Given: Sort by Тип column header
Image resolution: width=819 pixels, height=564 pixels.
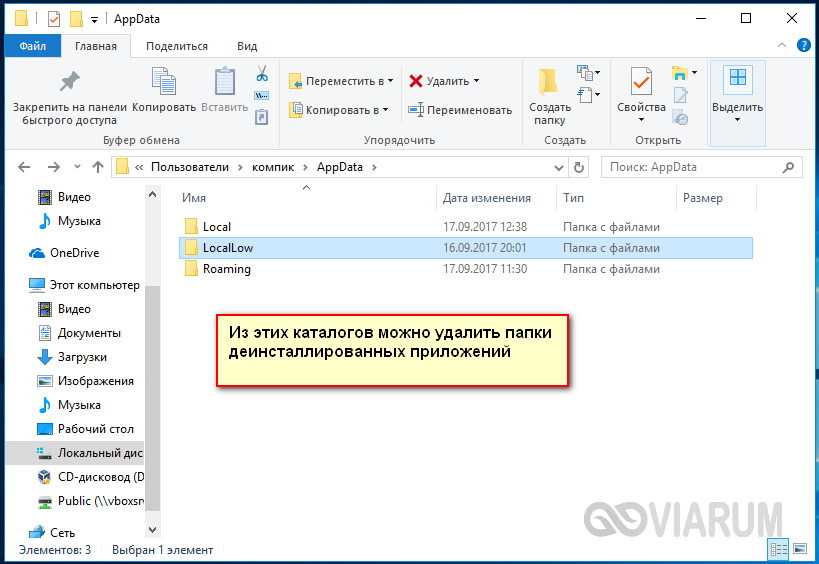Looking at the screenshot, I should 573,198.
